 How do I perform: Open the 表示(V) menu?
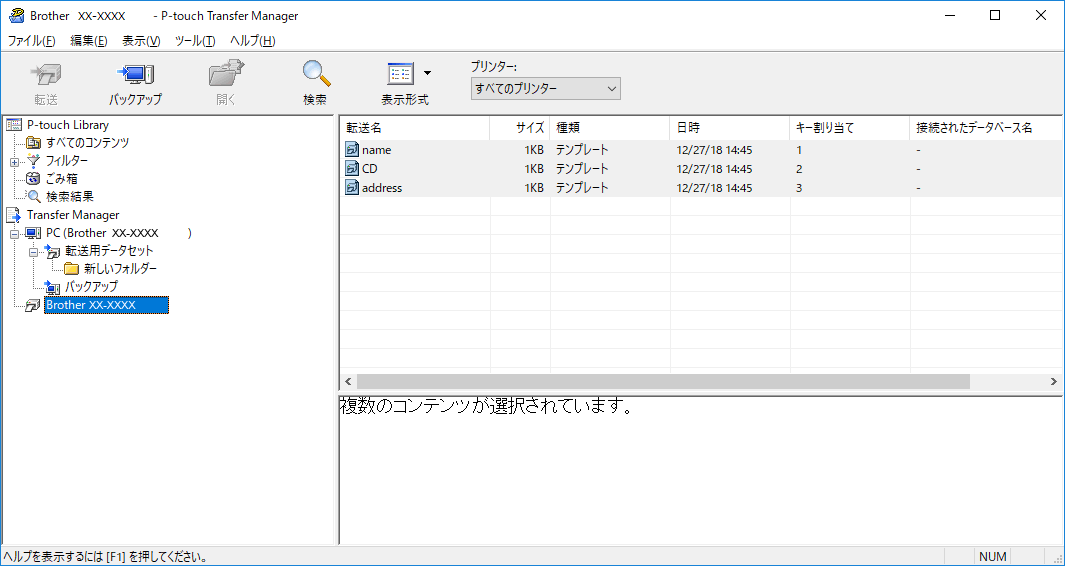pyautogui.click(x=141, y=41)
